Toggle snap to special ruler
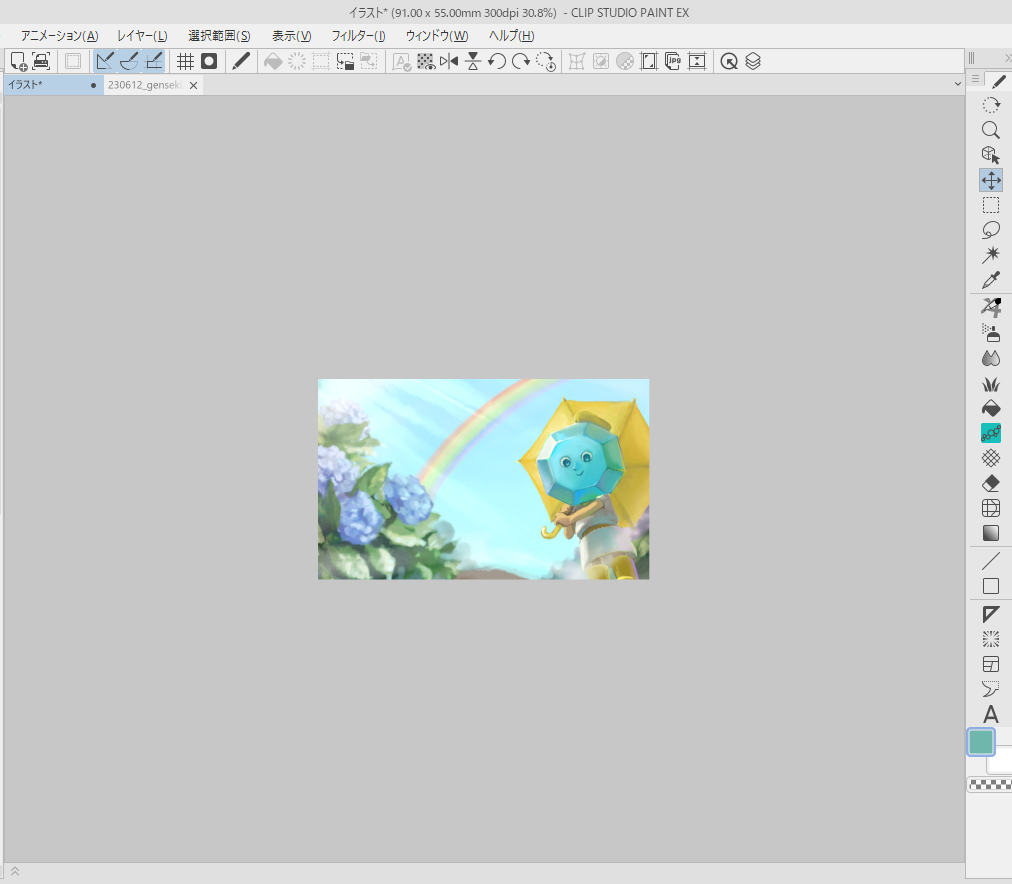 pyautogui.click(x=129, y=61)
